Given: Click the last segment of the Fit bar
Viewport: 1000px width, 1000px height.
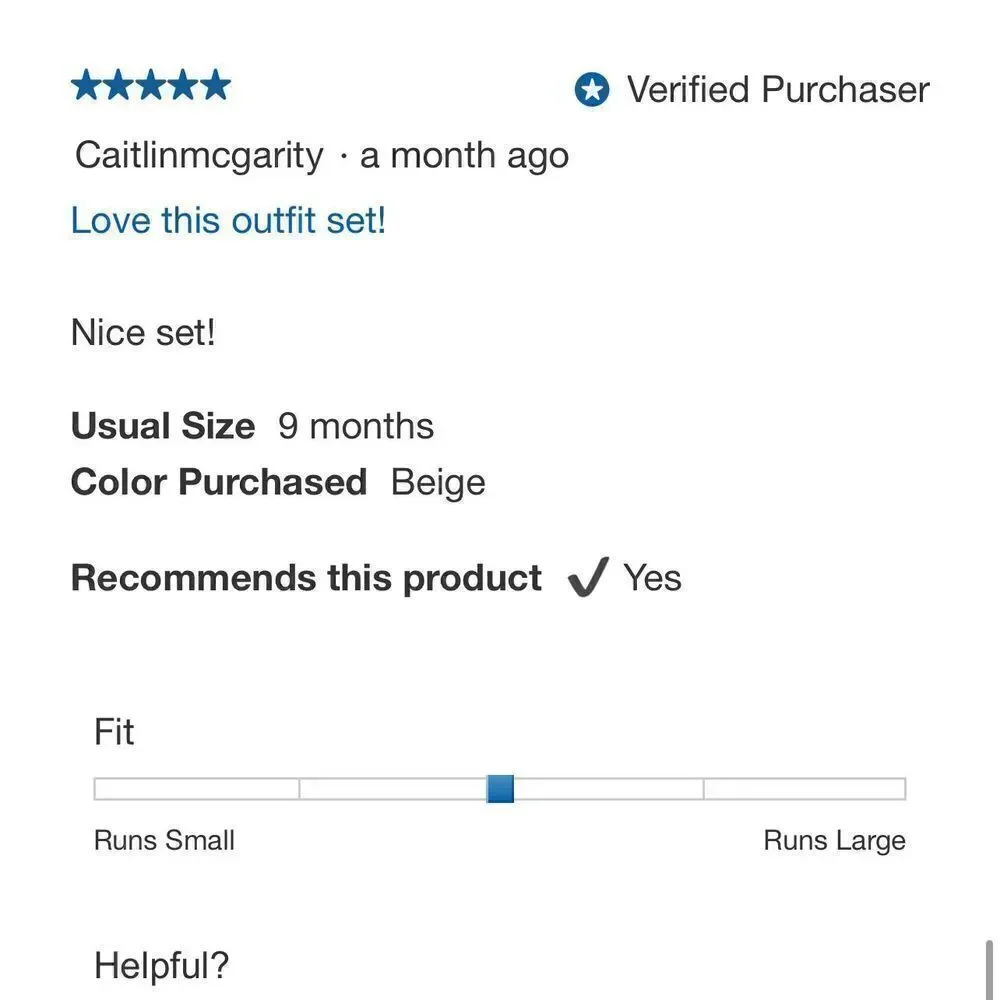Looking at the screenshot, I should tap(805, 789).
